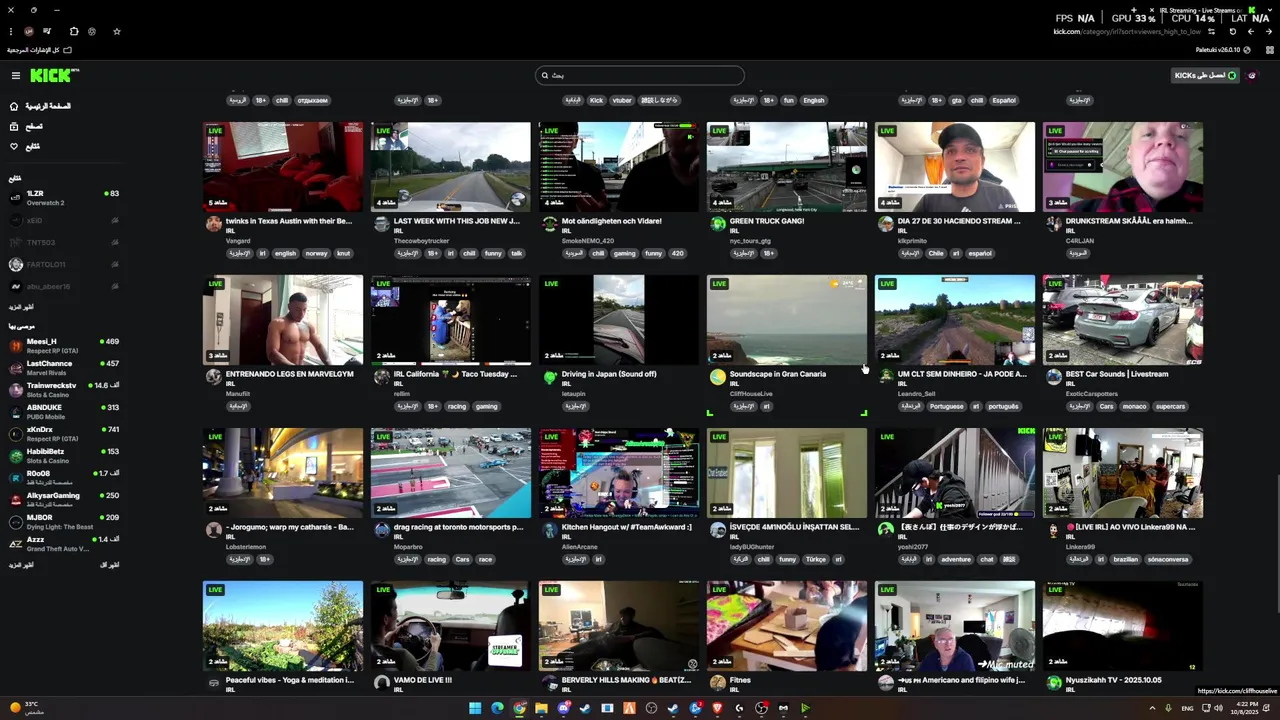Screen dimensions: 1280x720
Task: Select the 420 tag under SmokeNEMO_420
Action: pos(677,253)
